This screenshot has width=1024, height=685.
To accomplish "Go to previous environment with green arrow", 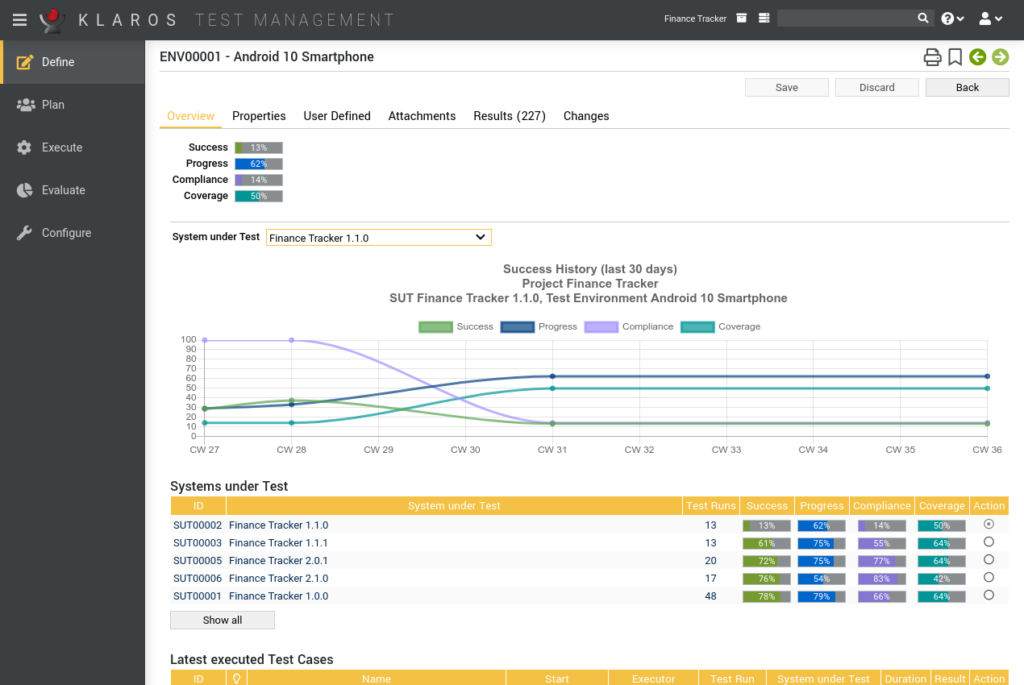I will (x=978, y=57).
